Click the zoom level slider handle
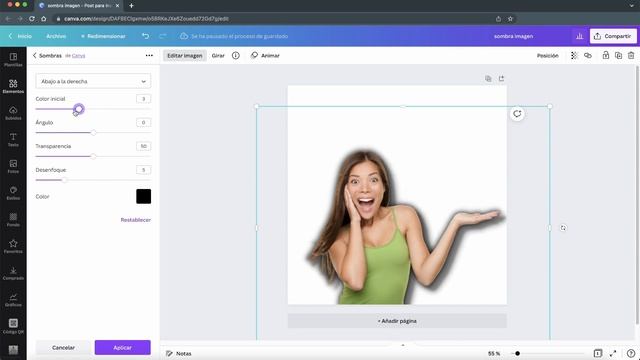This screenshot has width=640, height=360. point(517,353)
